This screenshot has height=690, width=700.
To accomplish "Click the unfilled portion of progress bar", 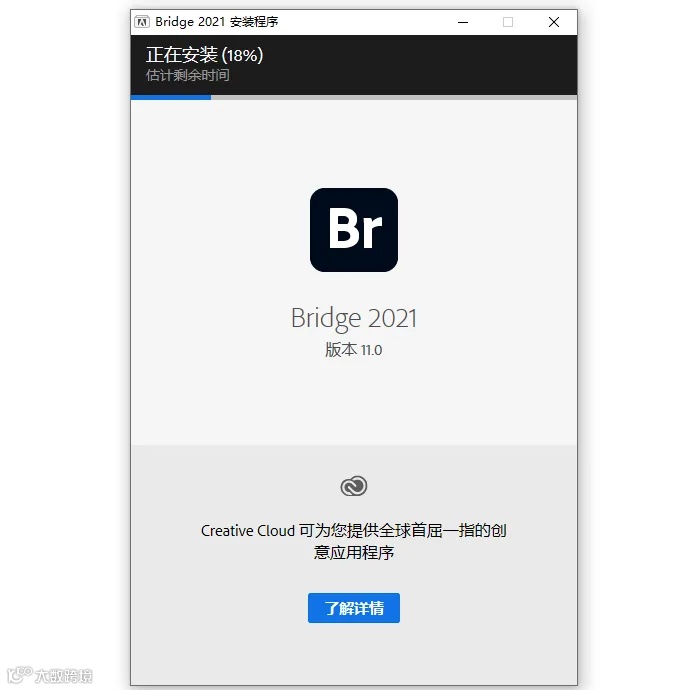I will (x=394, y=97).
